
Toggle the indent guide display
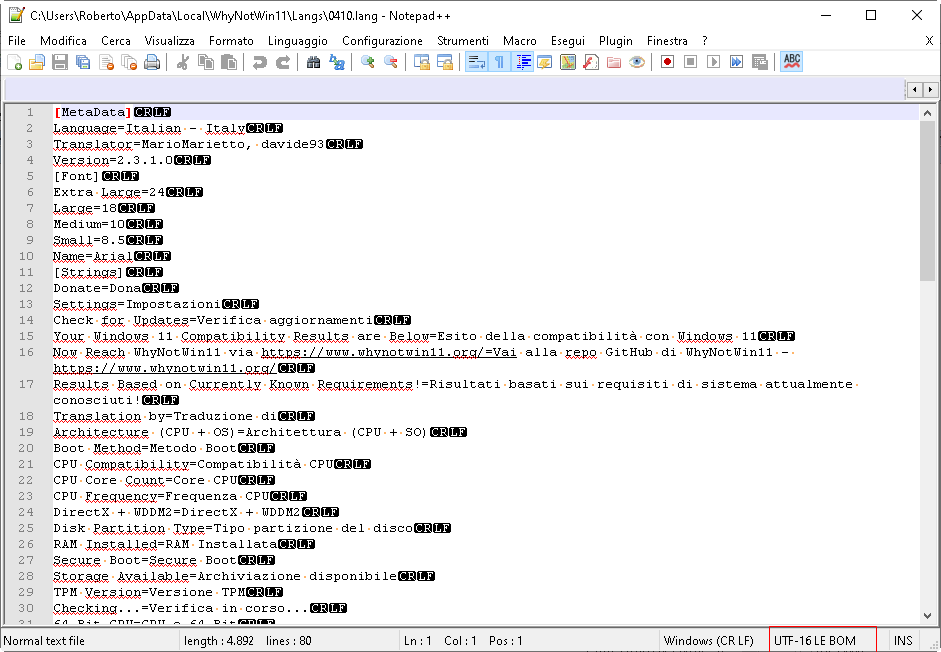pyautogui.click(x=524, y=61)
